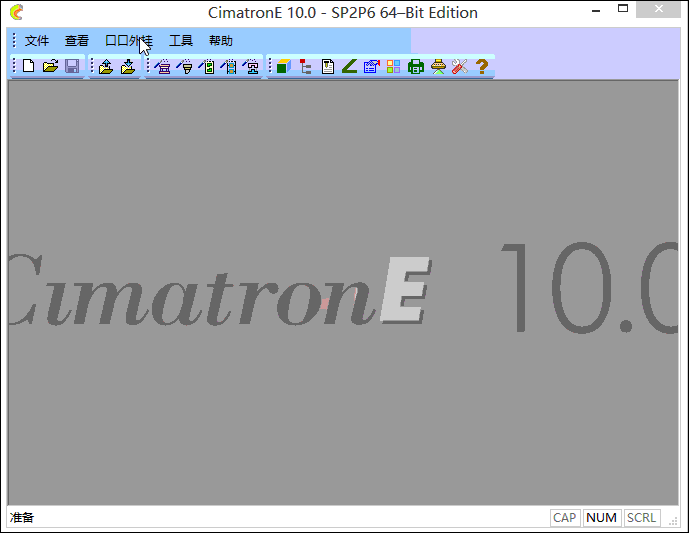Image resolution: width=689 pixels, height=533 pixels.
Task: Click the folder icon with the up arrow
Action: point(106,66)
